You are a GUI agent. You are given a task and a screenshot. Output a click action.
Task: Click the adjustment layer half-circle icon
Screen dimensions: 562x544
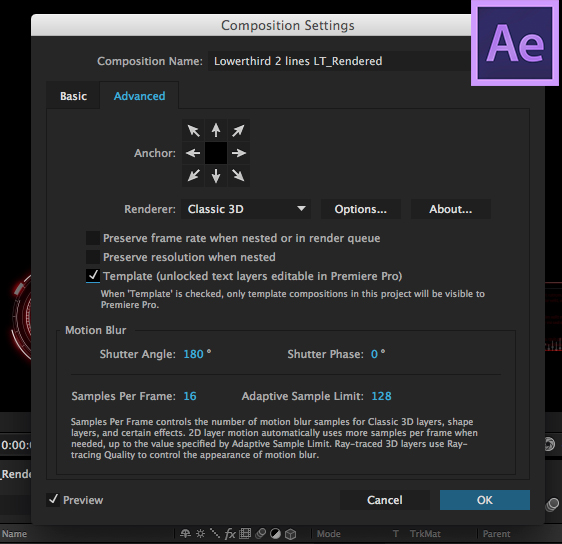(275, 534)
